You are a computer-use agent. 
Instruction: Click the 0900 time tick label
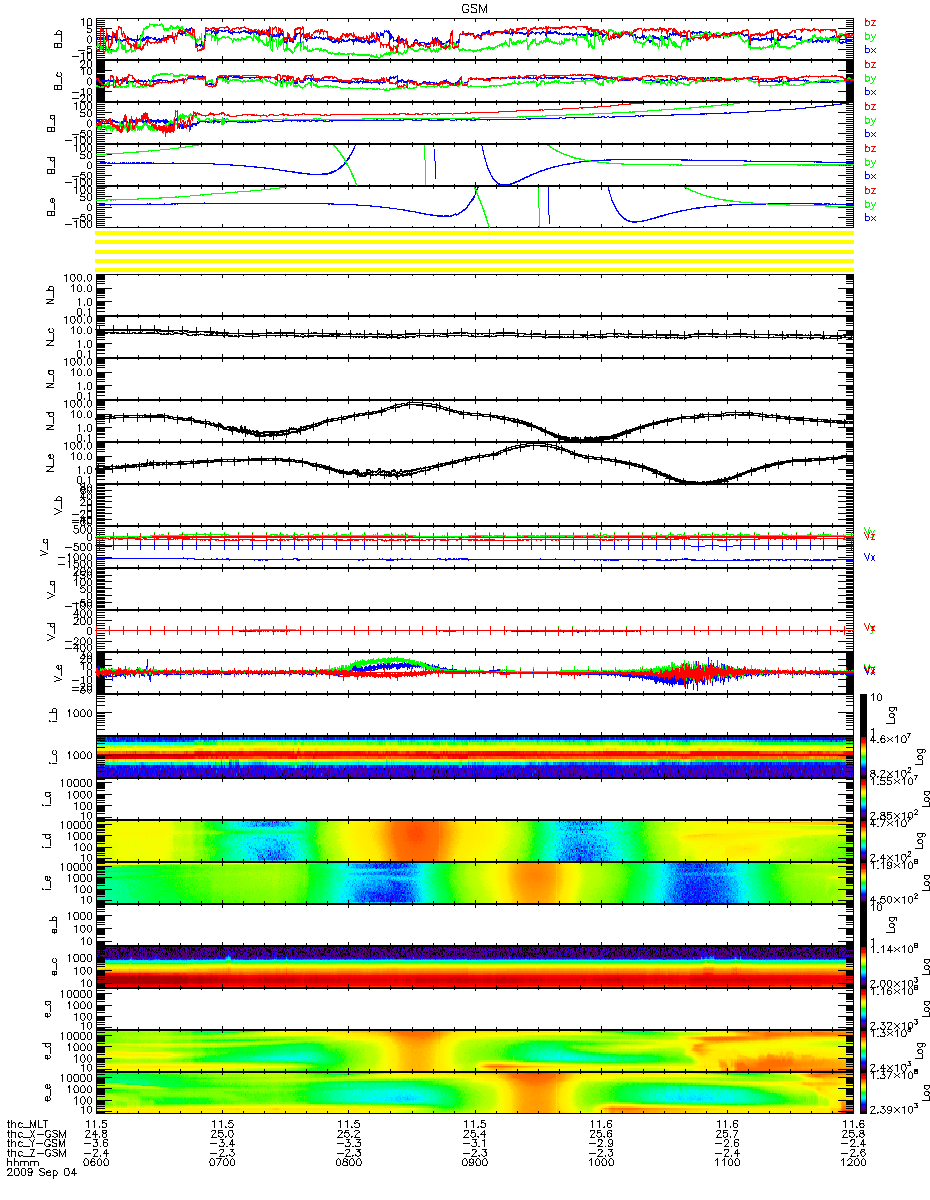(x=473, y=1162)
